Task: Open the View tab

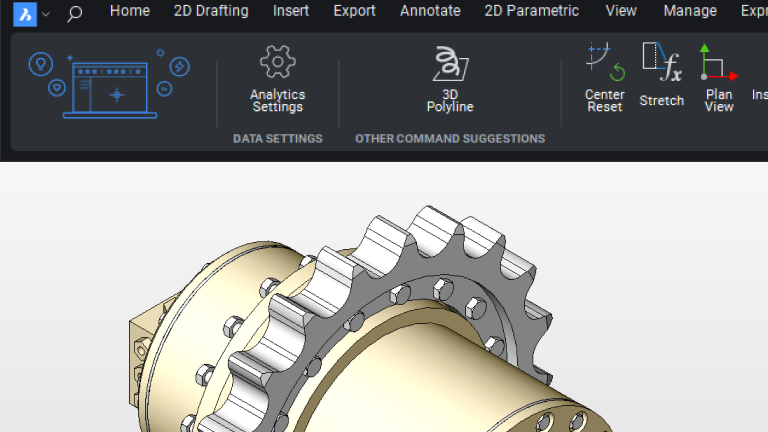Action: (621, 11)
